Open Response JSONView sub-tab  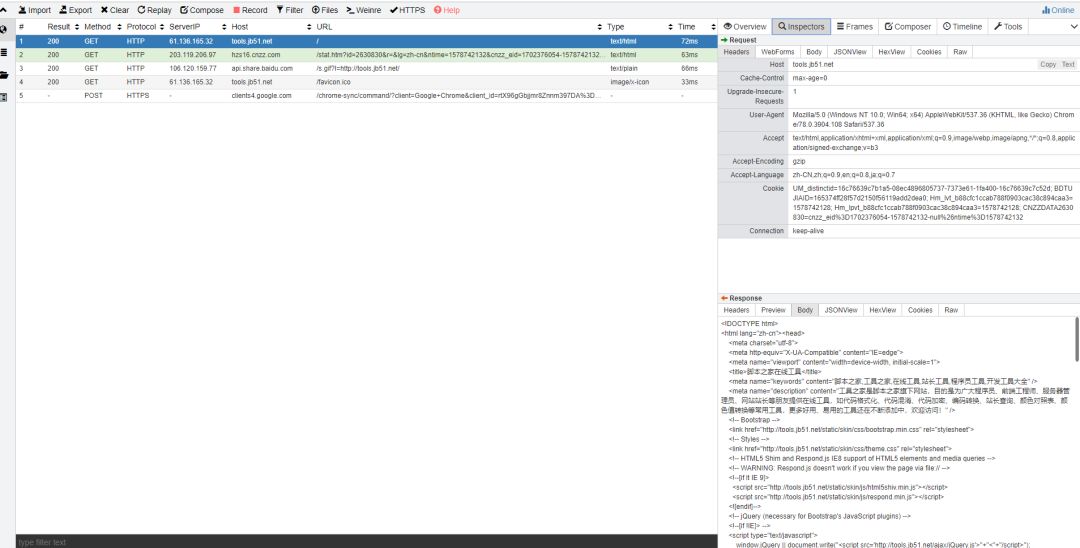(x=840, y=310)
